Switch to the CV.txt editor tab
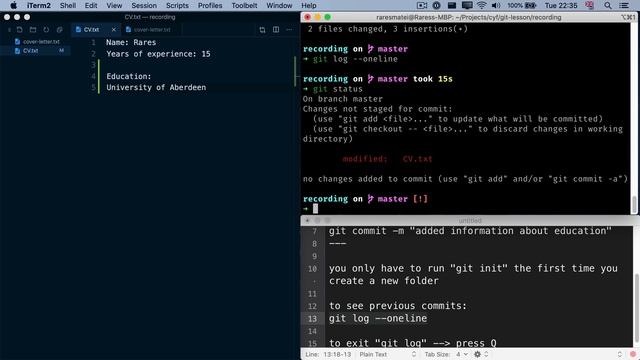 click(x=91, y=29)
